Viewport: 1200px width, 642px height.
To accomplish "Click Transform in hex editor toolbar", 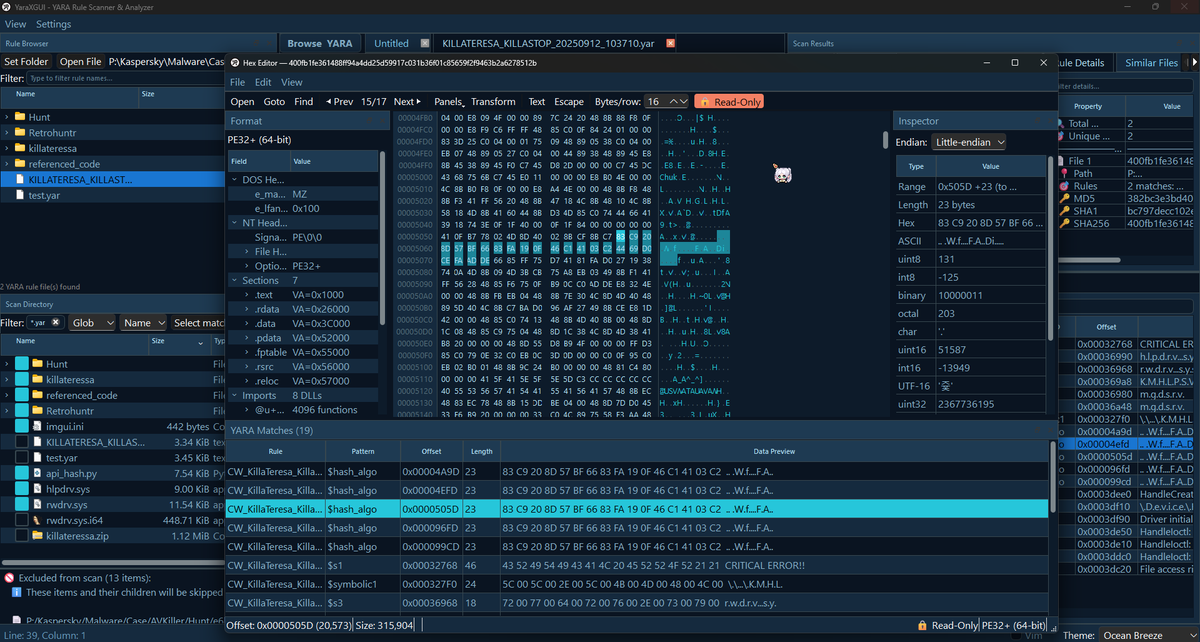I will click(x=493, y=102).
